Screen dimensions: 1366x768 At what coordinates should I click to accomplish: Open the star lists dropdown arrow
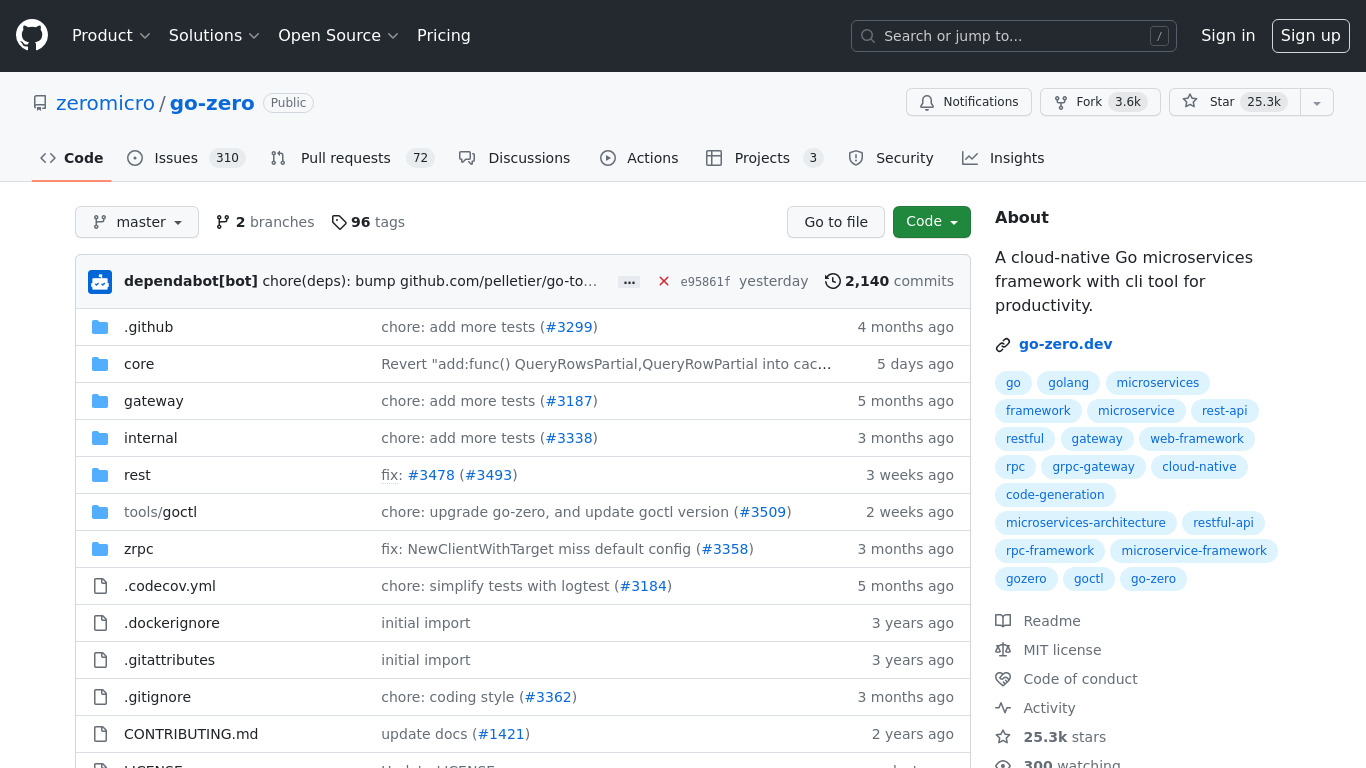pyautogui.click(x=1317, y=102)
